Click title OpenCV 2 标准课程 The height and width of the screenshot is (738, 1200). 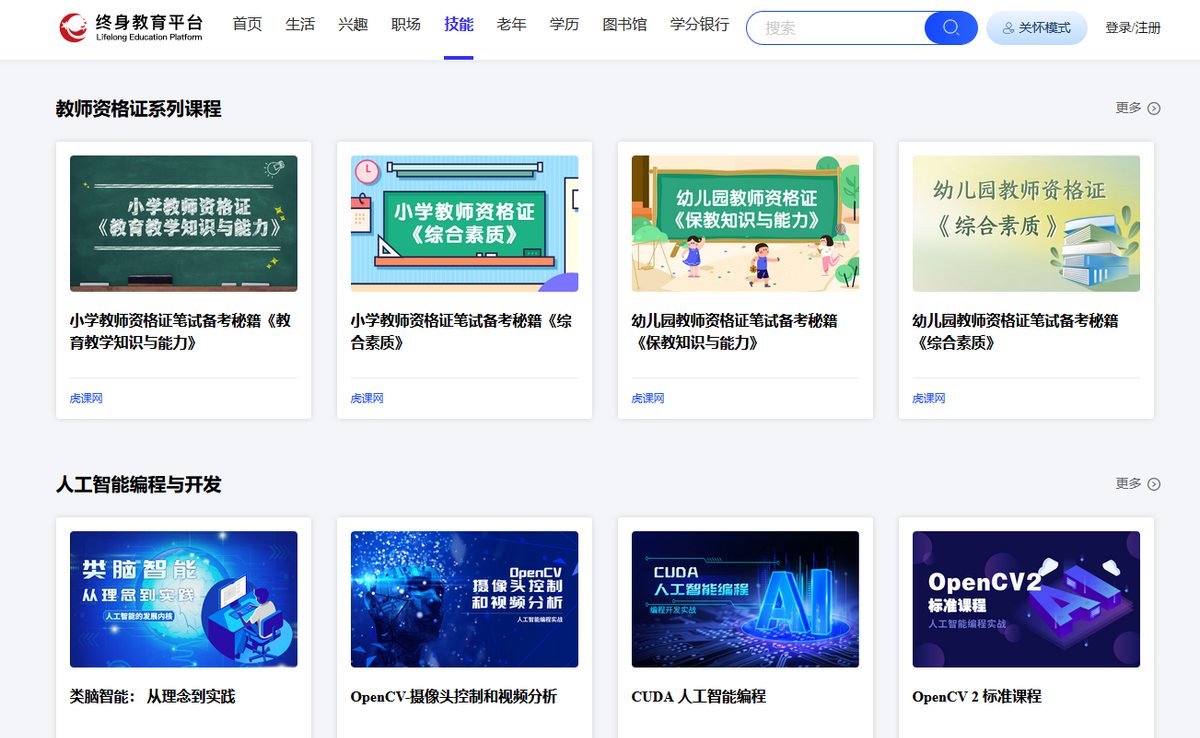click(977, 697)
